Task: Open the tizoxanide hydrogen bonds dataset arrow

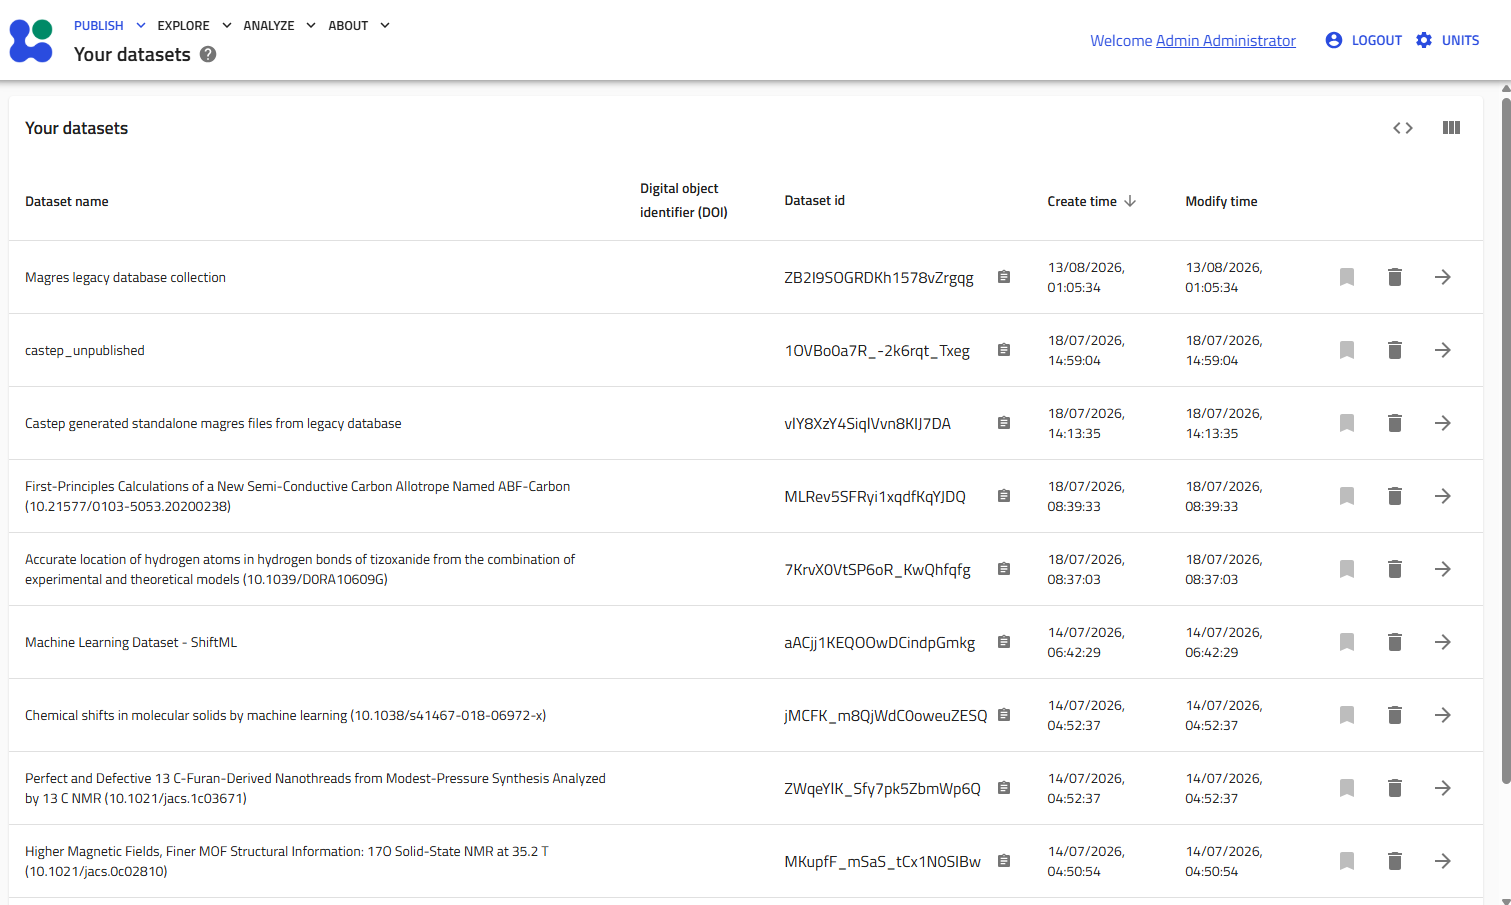Action: click(x=1443, y=569)
